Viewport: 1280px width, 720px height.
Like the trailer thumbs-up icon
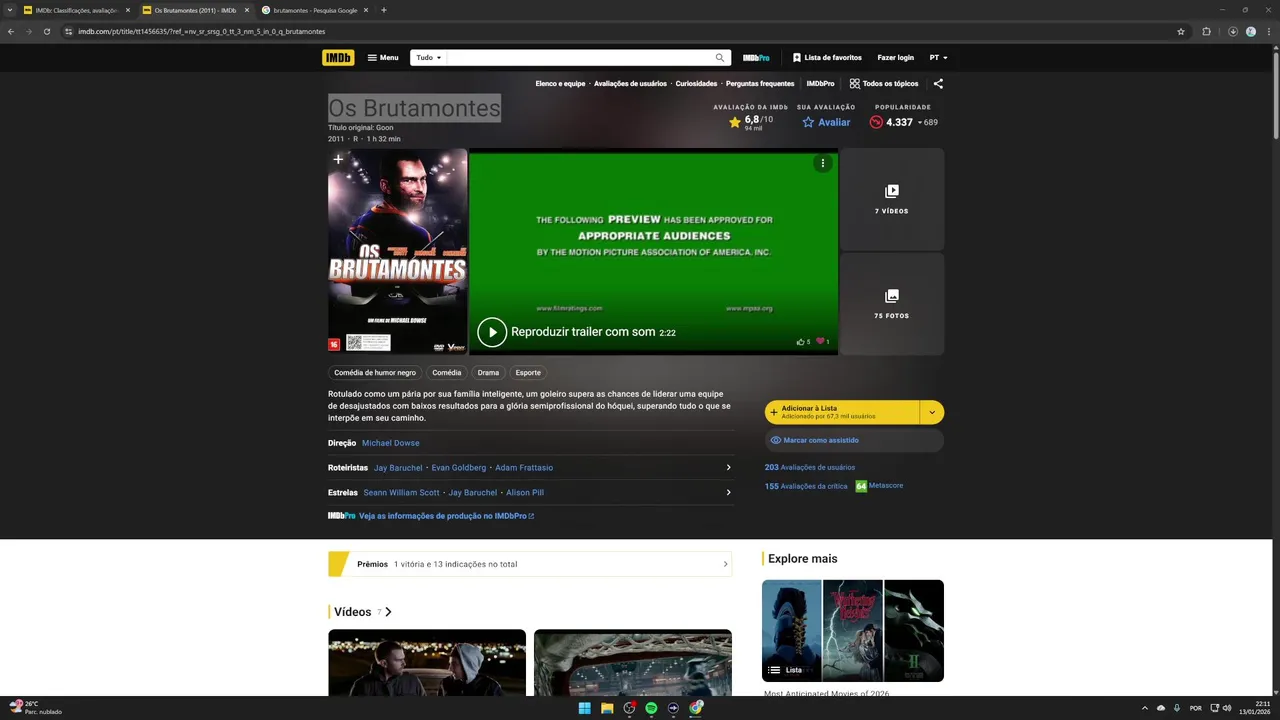(x=803, y=342)
